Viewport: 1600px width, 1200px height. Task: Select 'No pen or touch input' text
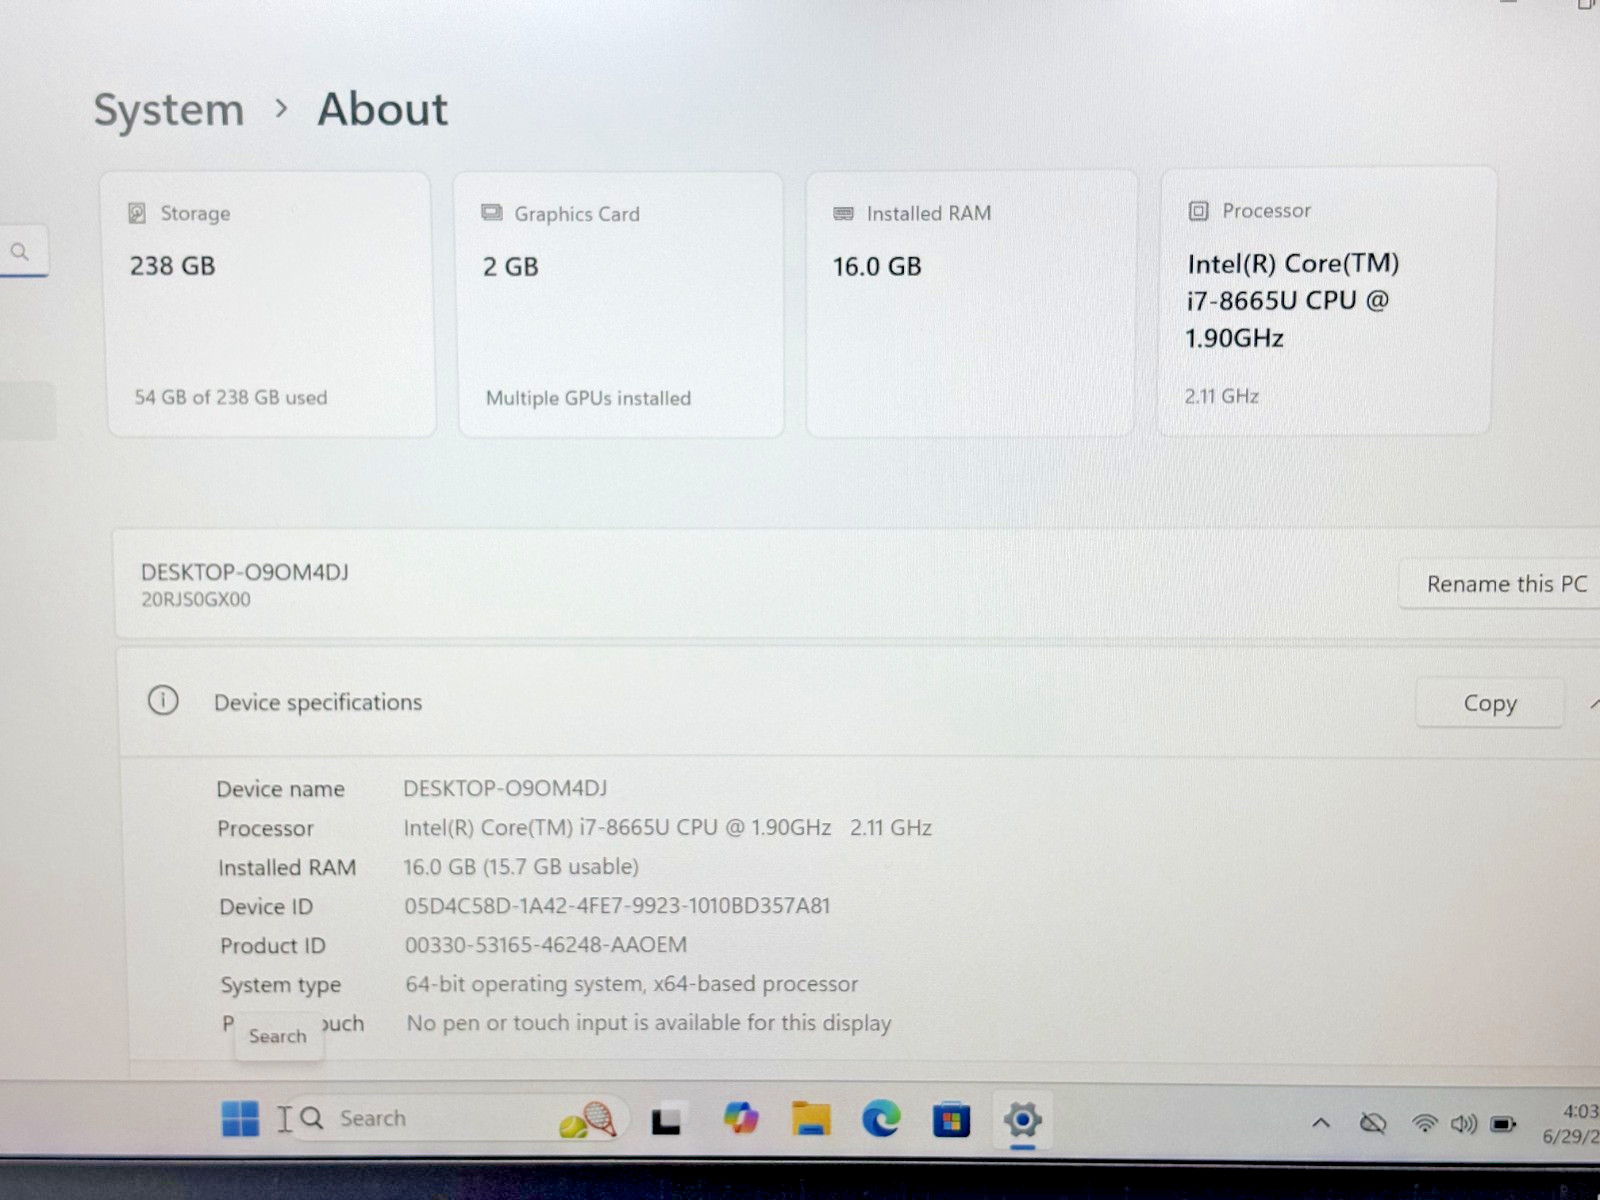(x=648, y=1023)
